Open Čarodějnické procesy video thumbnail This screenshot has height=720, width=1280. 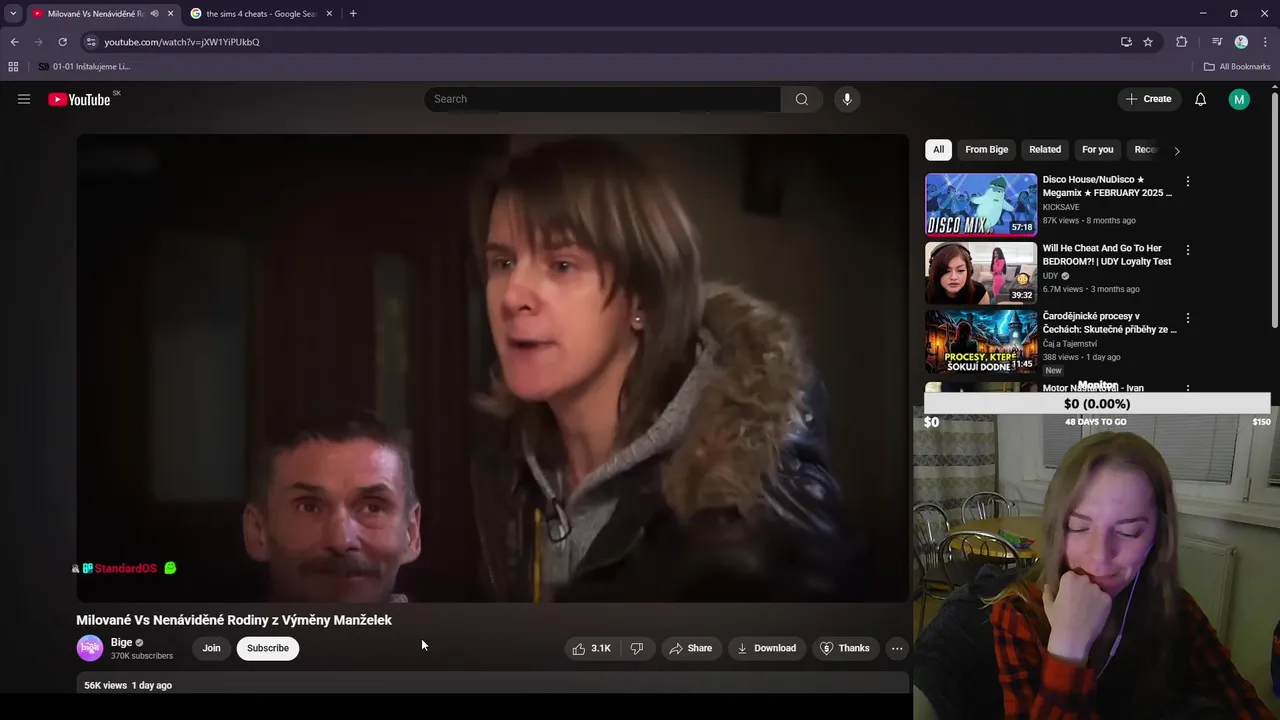pos(981,341)
